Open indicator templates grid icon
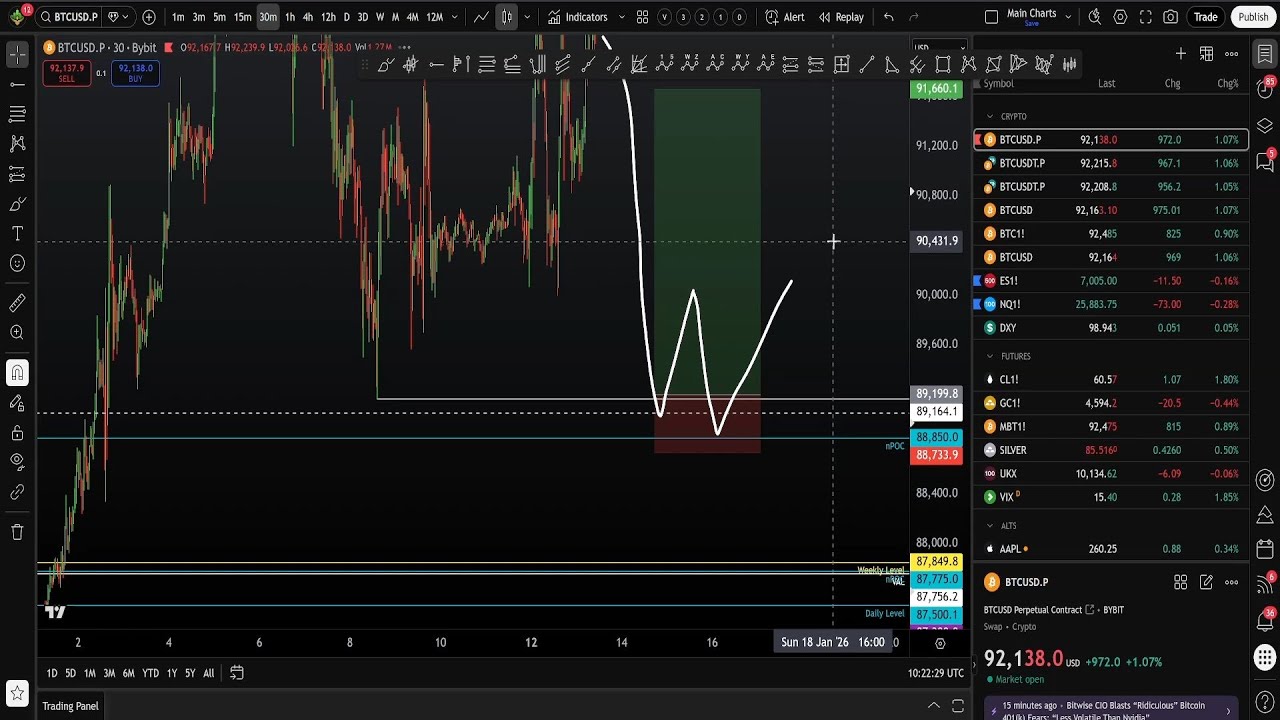Screen dimensions: 1280x720 [642, 17]
